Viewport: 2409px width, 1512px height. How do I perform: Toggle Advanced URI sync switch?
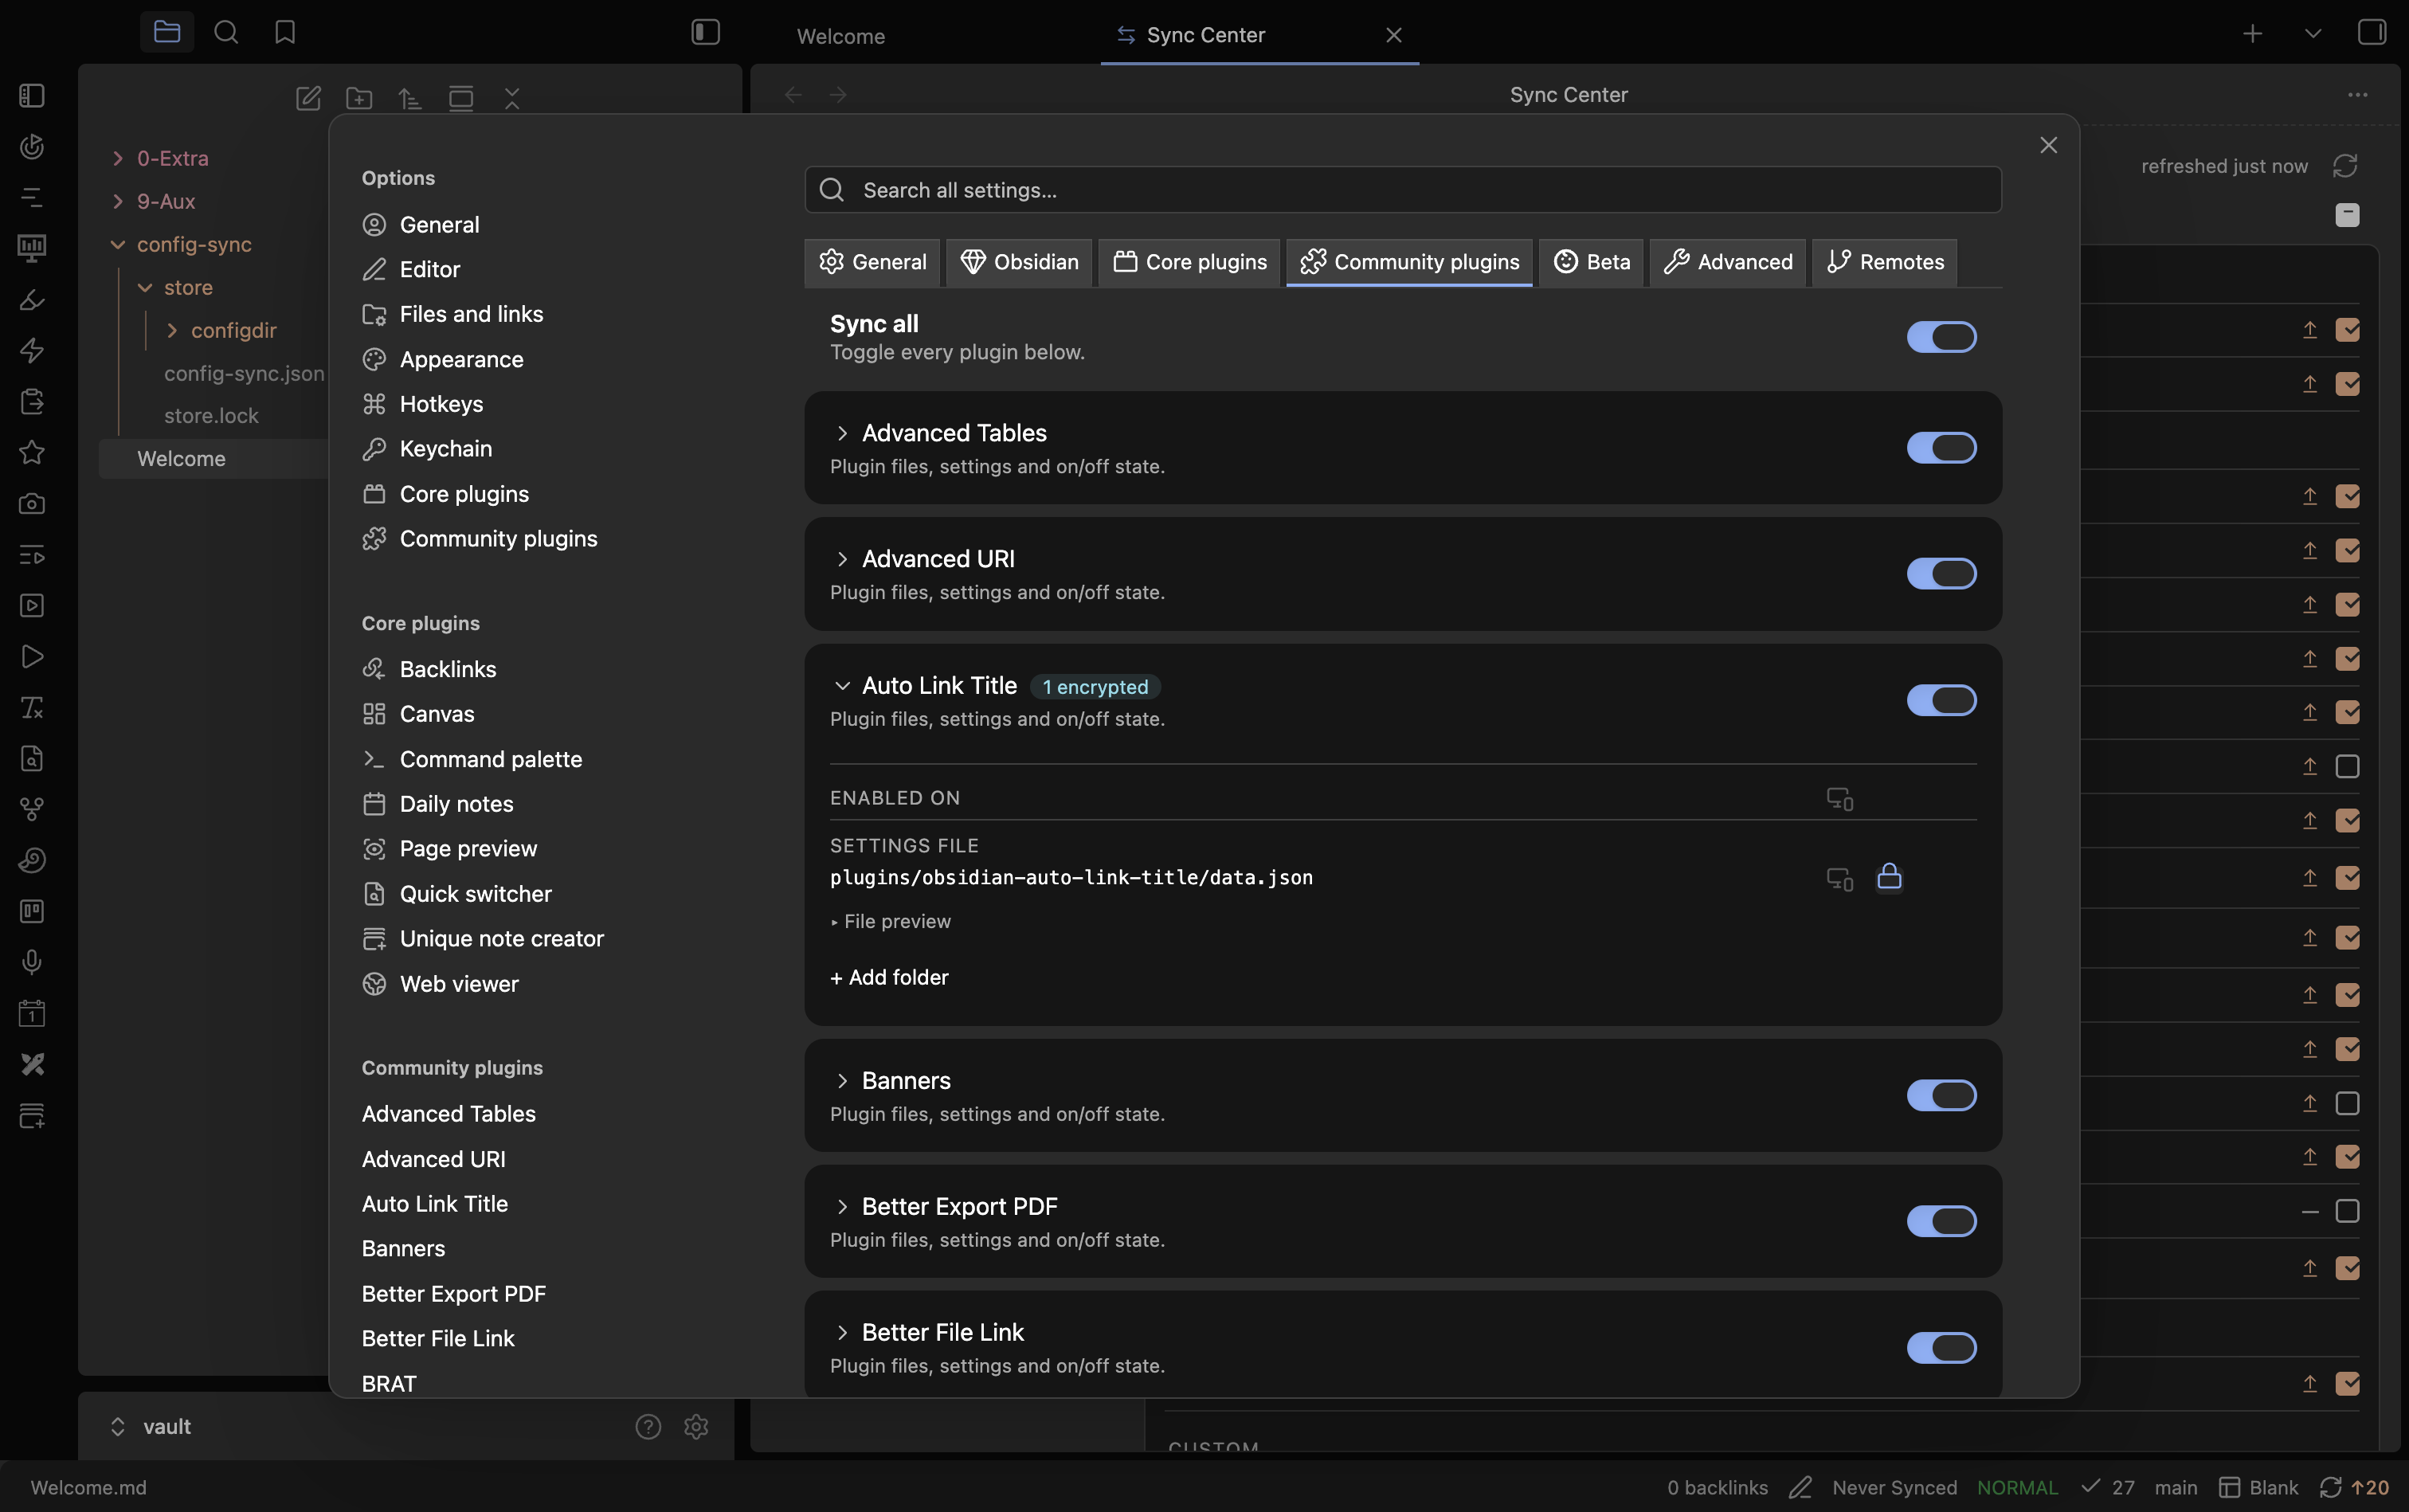(1941, 573)
